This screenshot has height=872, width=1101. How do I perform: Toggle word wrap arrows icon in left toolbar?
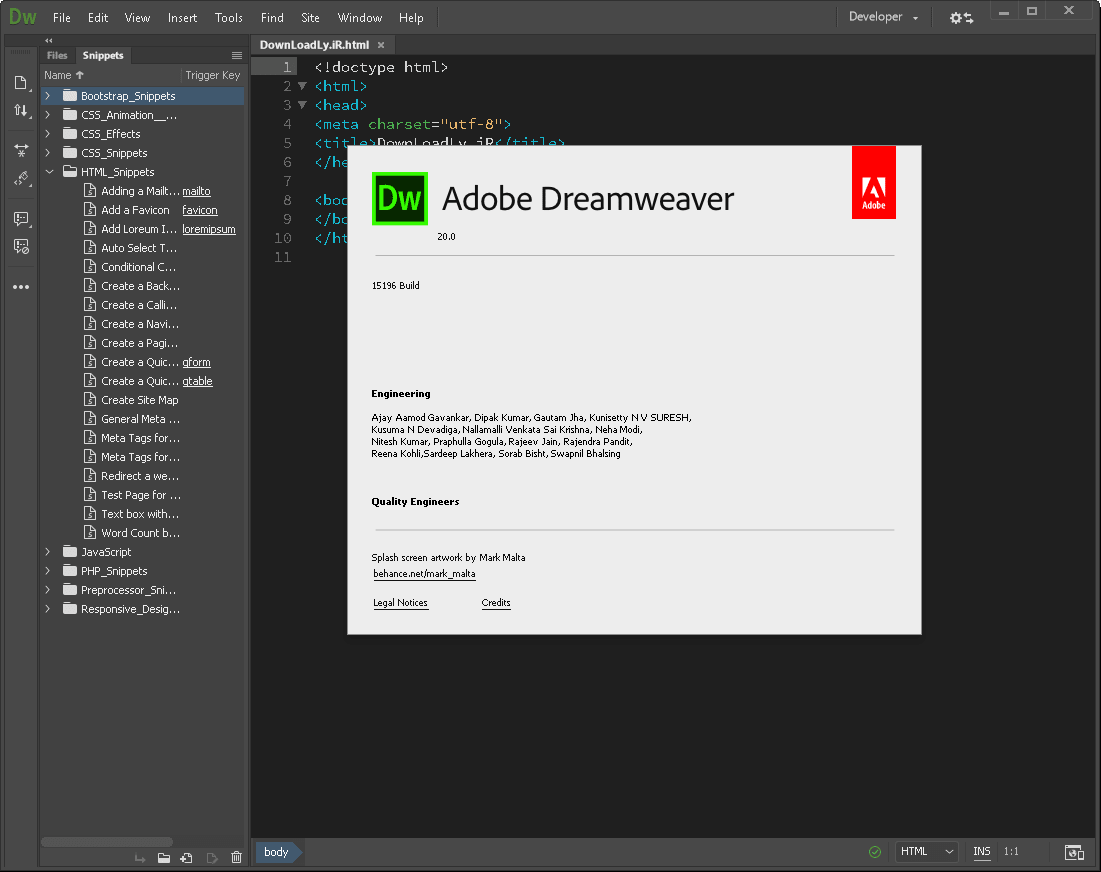21,111
